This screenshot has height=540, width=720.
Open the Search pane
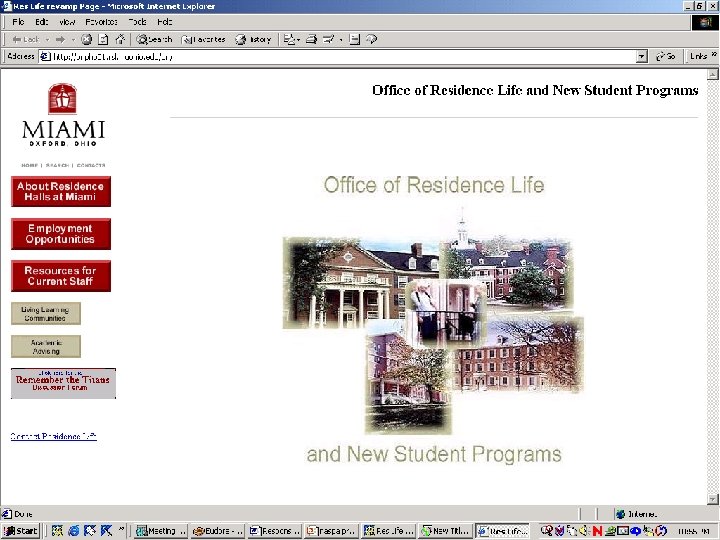(154, 39)
